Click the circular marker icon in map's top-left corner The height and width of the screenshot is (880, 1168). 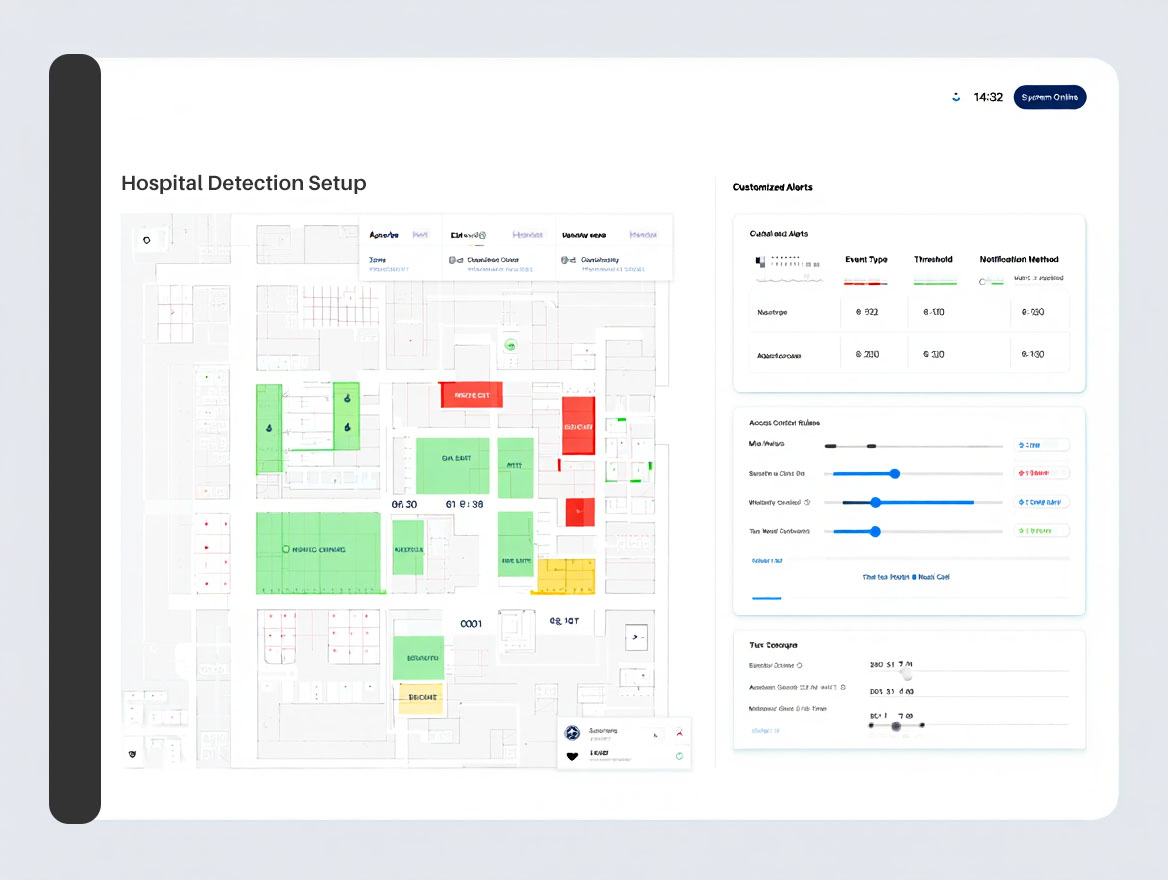pos(147,240)
